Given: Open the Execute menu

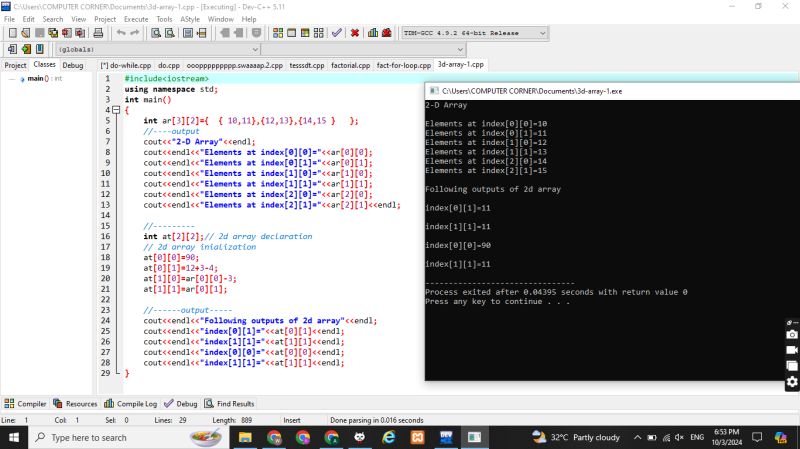Looking at the screenshot, I should (136, 19).
